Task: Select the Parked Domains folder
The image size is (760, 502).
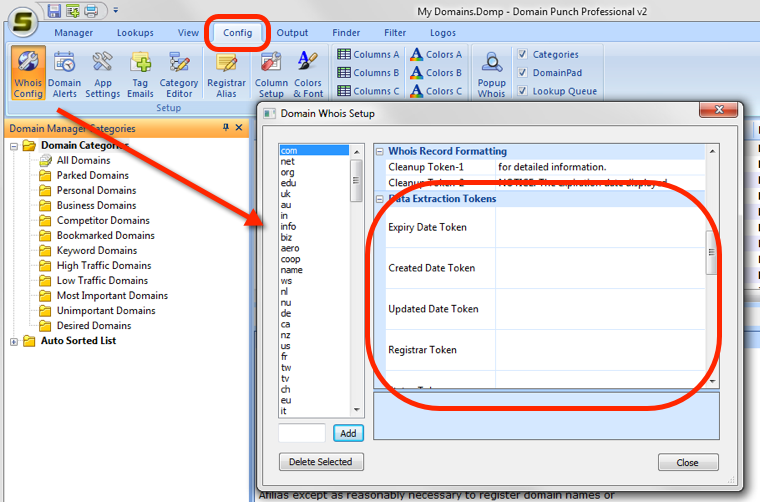Action: click(x=93, y=175)
